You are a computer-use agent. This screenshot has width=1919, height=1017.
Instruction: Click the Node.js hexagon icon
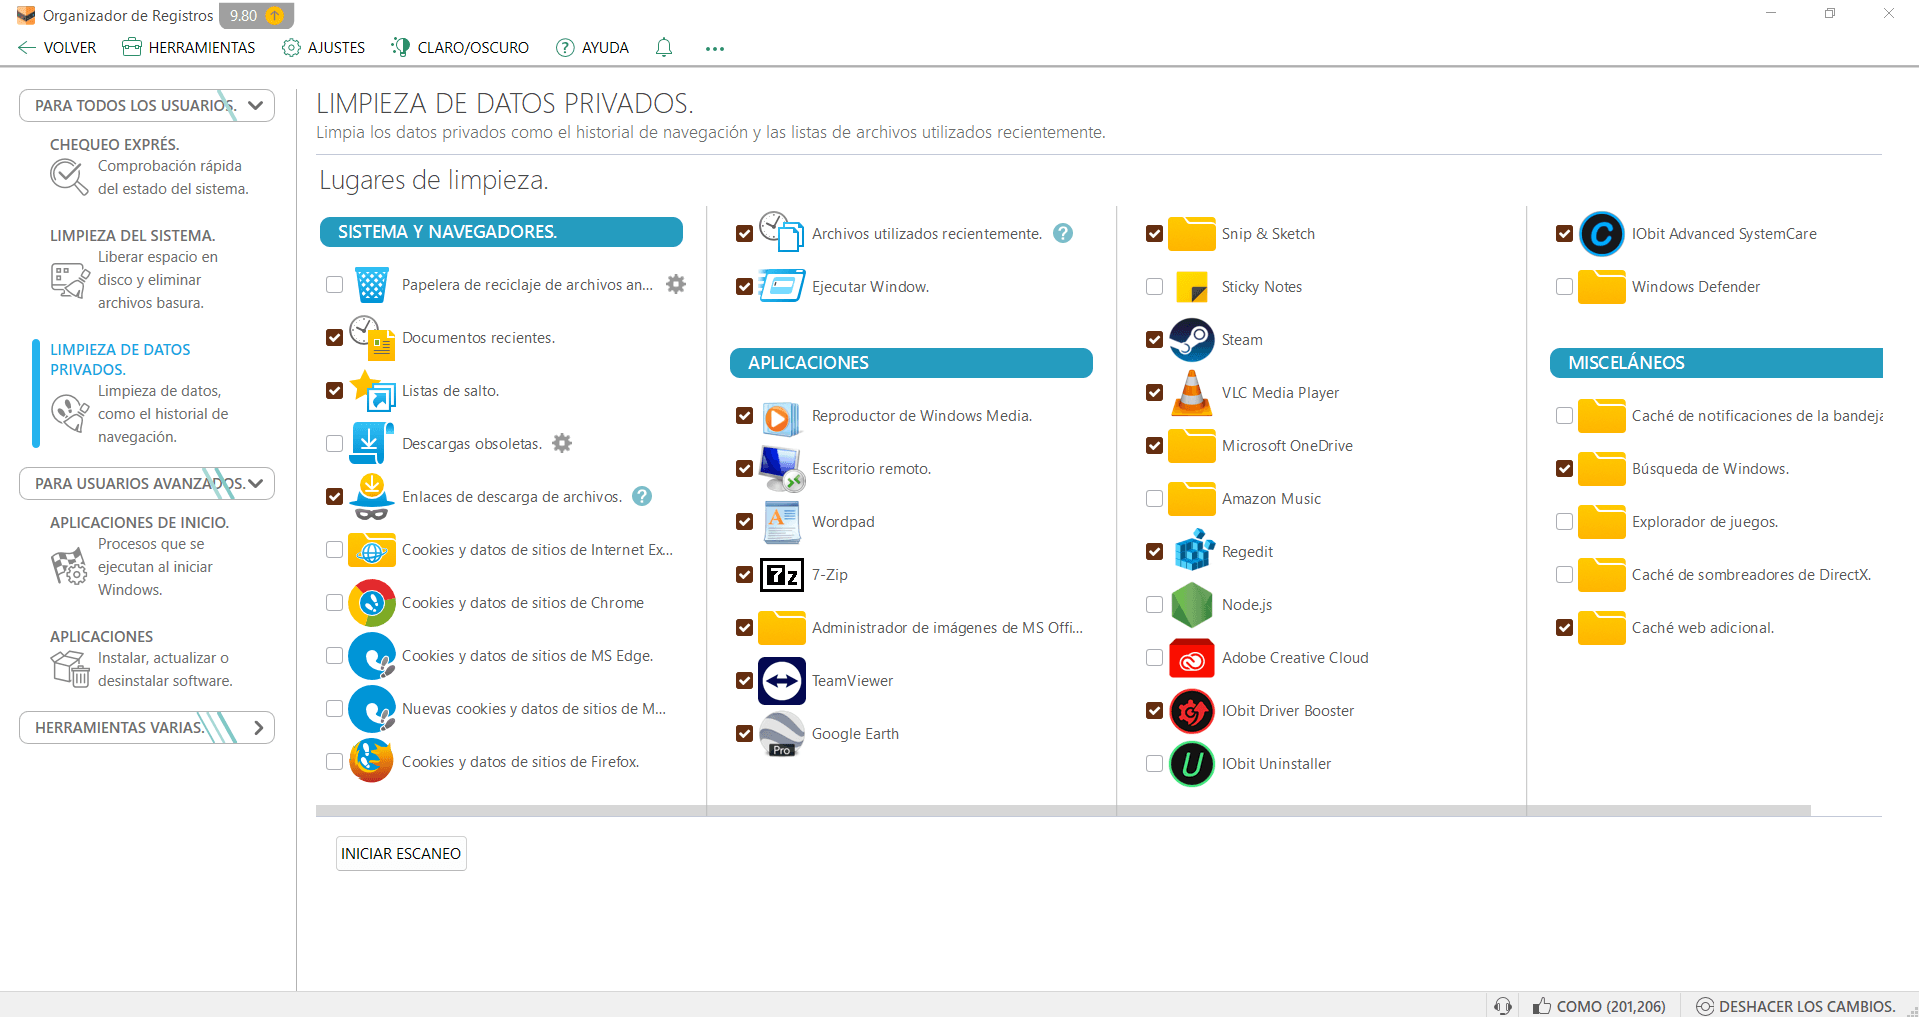tap(1192, 604)
